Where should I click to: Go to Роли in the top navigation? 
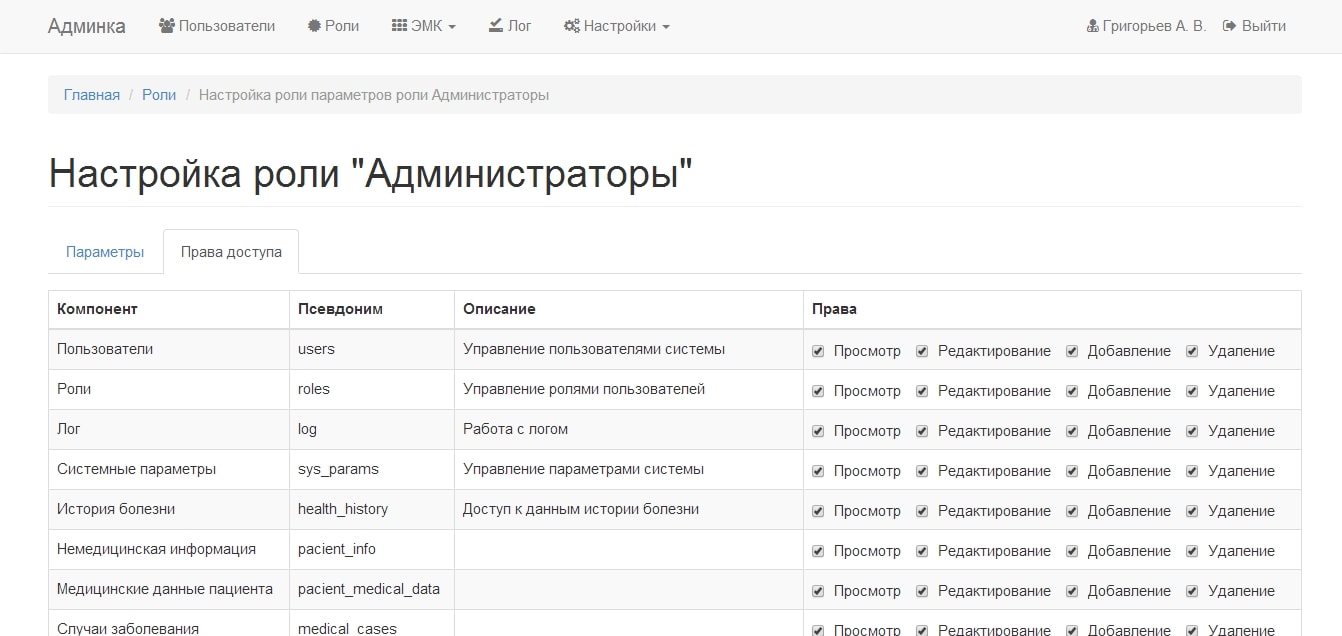(333, 26)
